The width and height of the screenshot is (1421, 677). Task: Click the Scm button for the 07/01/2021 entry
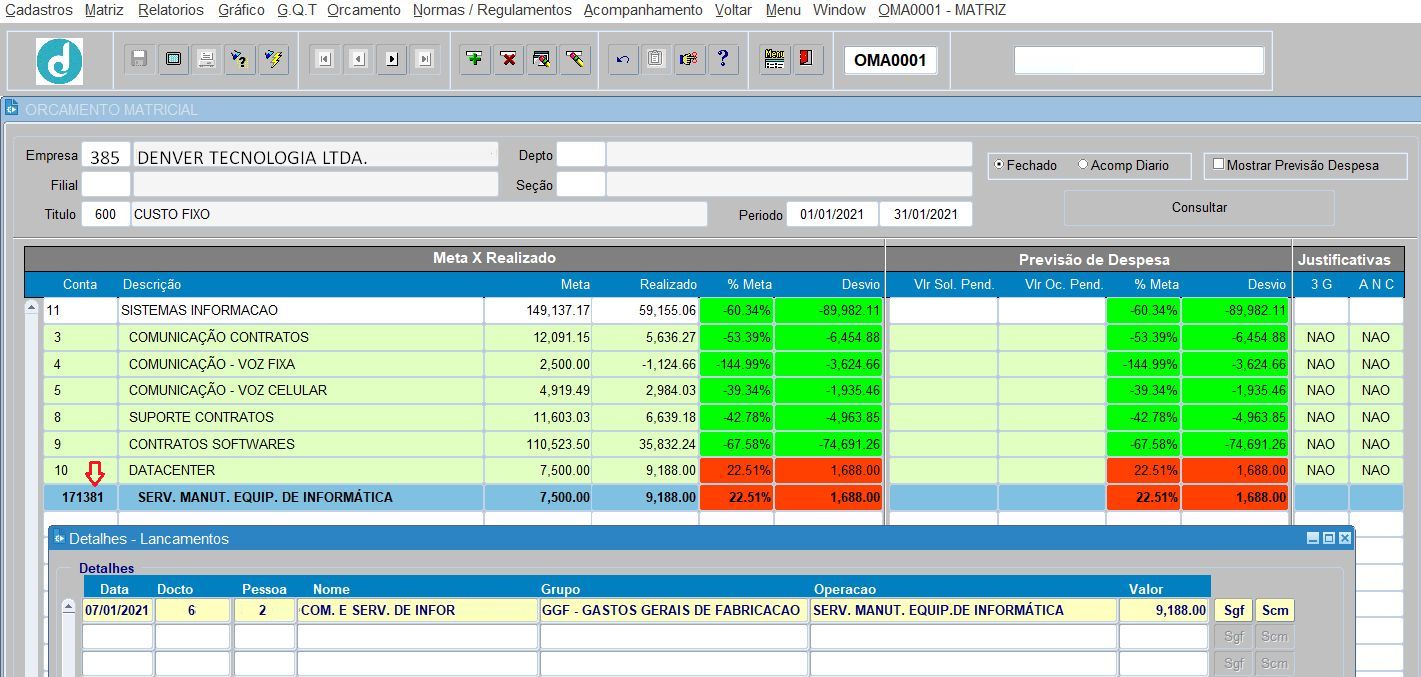pyautogui.click(x=1274, y=610)
